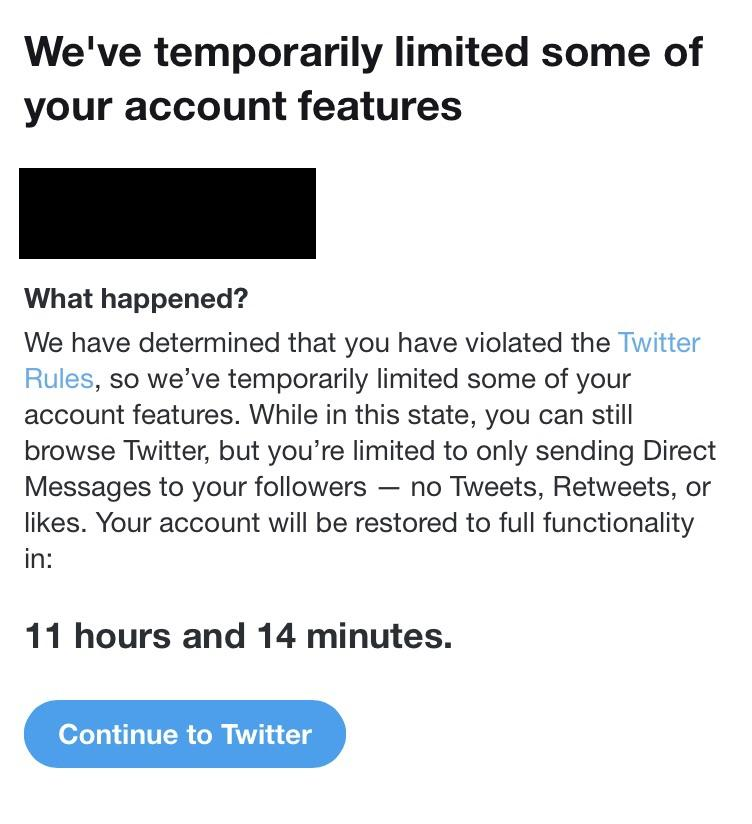Click the phrase "browse Twitter" in the paragraph
Image resolution: width=752 pixels, height=824 pixels.
coord(112,451)
